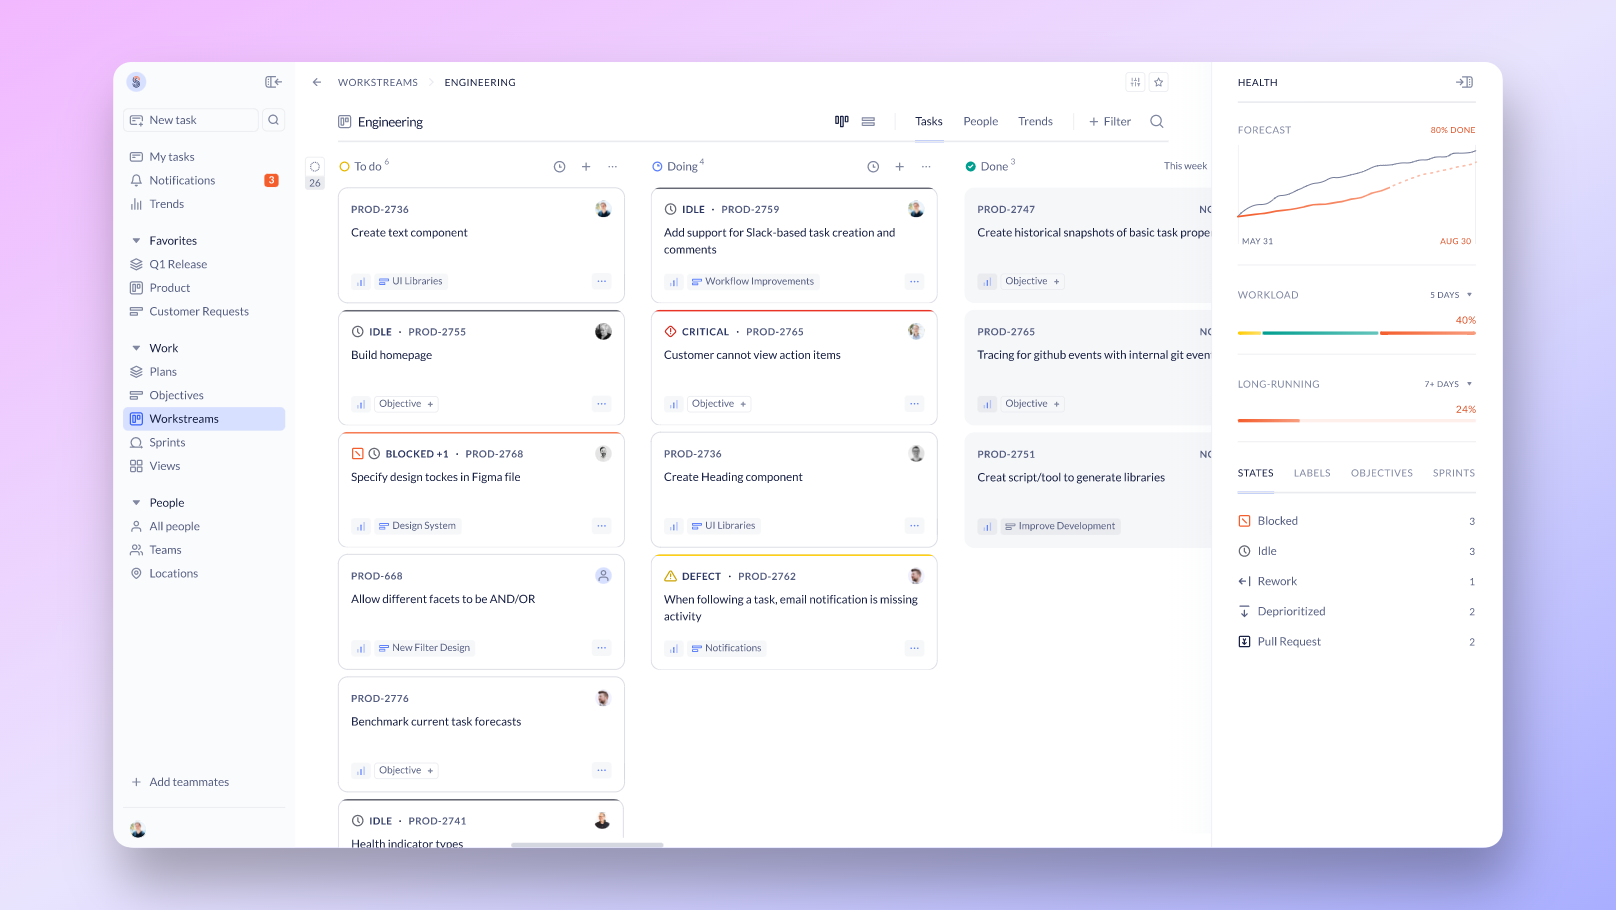The height and width of the screenshot is (910, 1616).
Task: Switch to the Trends tab
Action: (x=1035, y=121)
